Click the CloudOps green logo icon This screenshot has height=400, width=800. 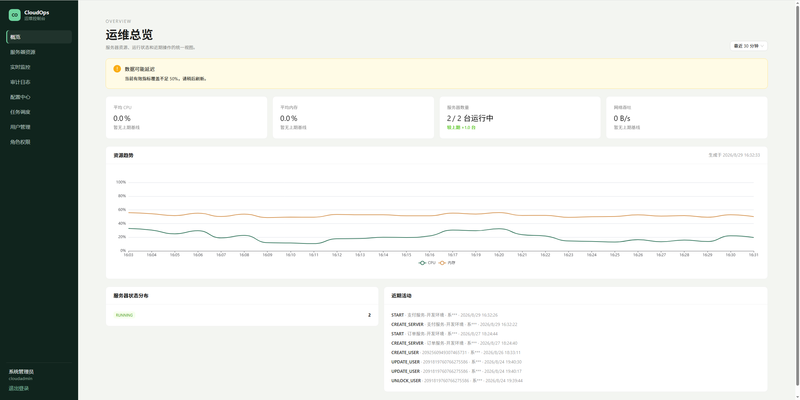pos(14,15)
